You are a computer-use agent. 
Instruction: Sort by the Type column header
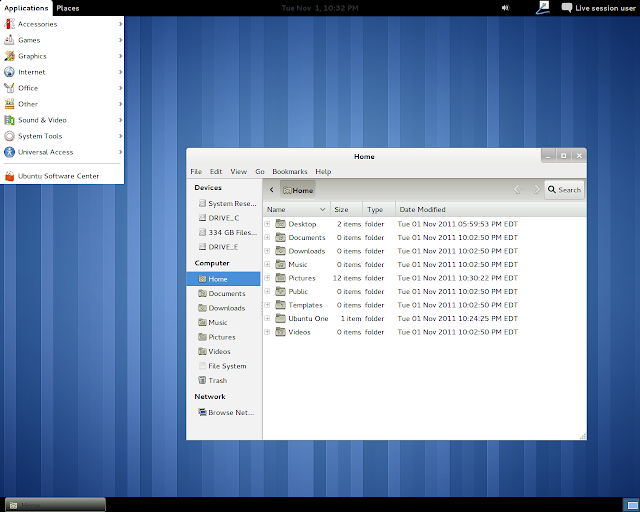point(379,209)
